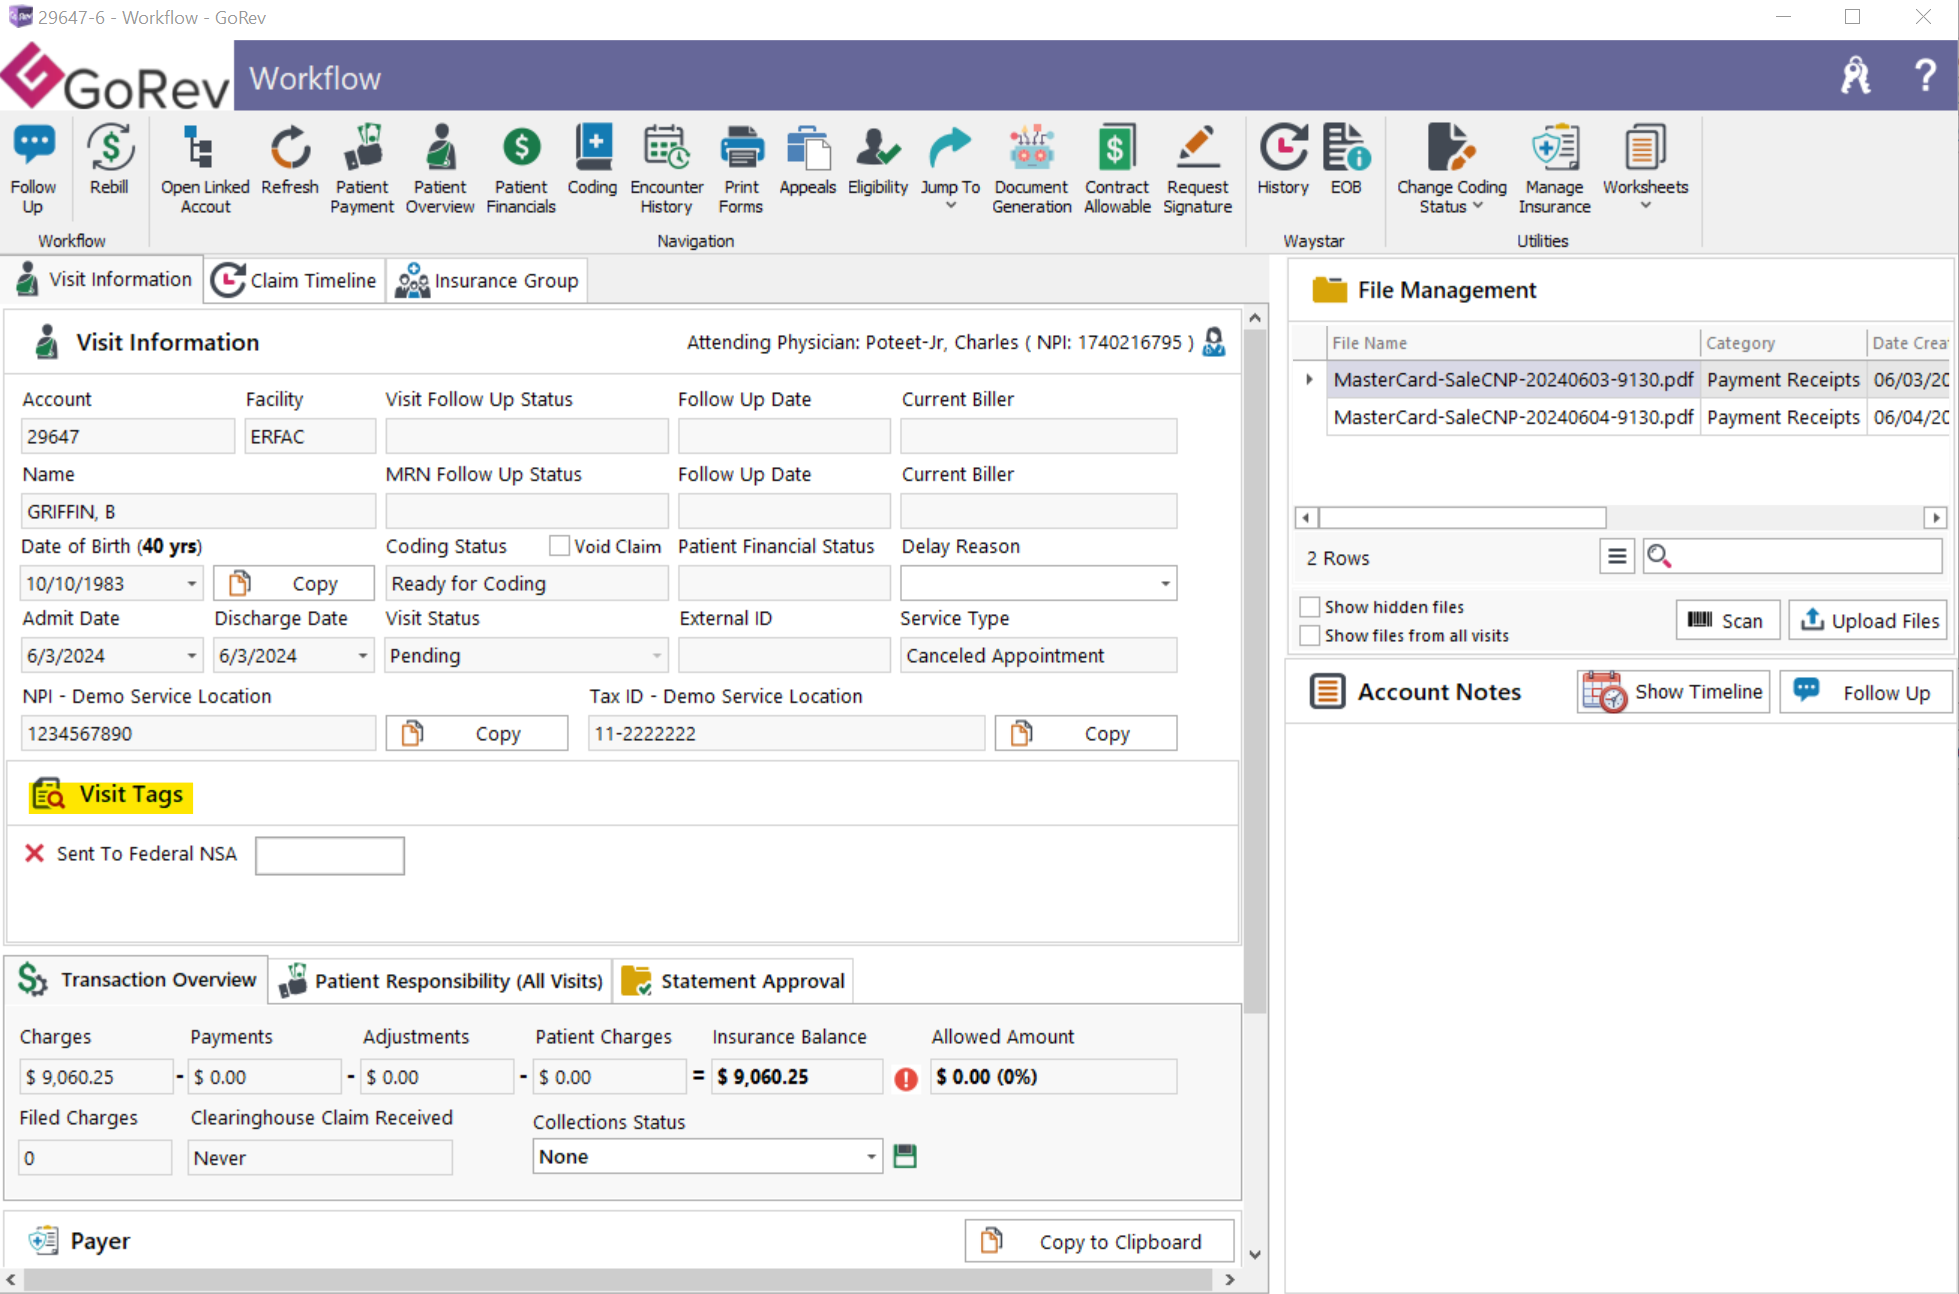1959x1294 pixels.
Task: Open the Delay Reason dropdown
Action: [1165, 584]
